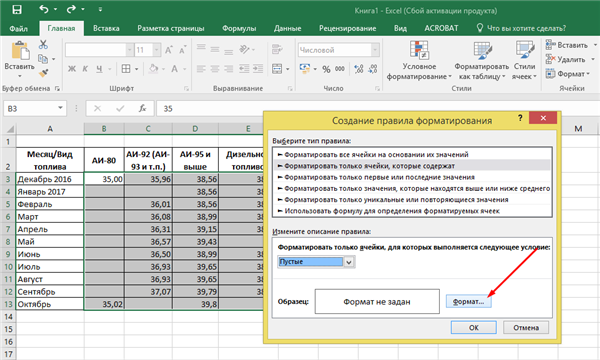Apply accounting number format icon
This screenshot has height=360, width=600.
[x=305, y=69]
